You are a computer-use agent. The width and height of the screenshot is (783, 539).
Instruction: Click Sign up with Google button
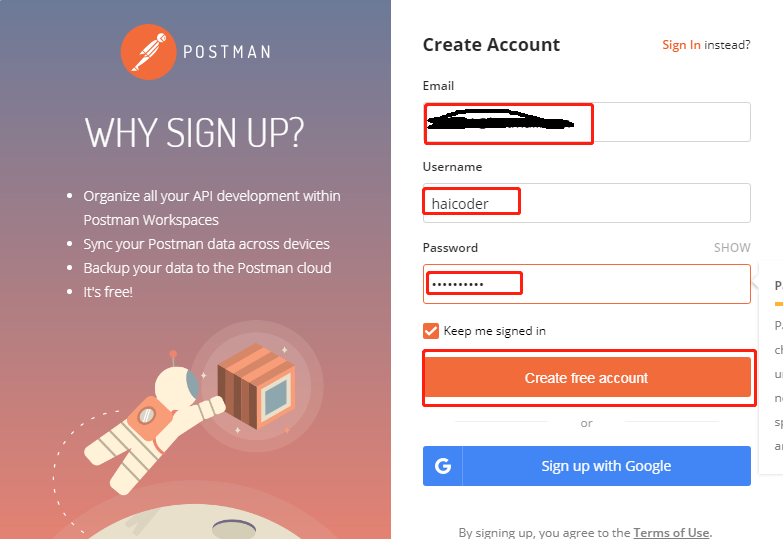587,466
